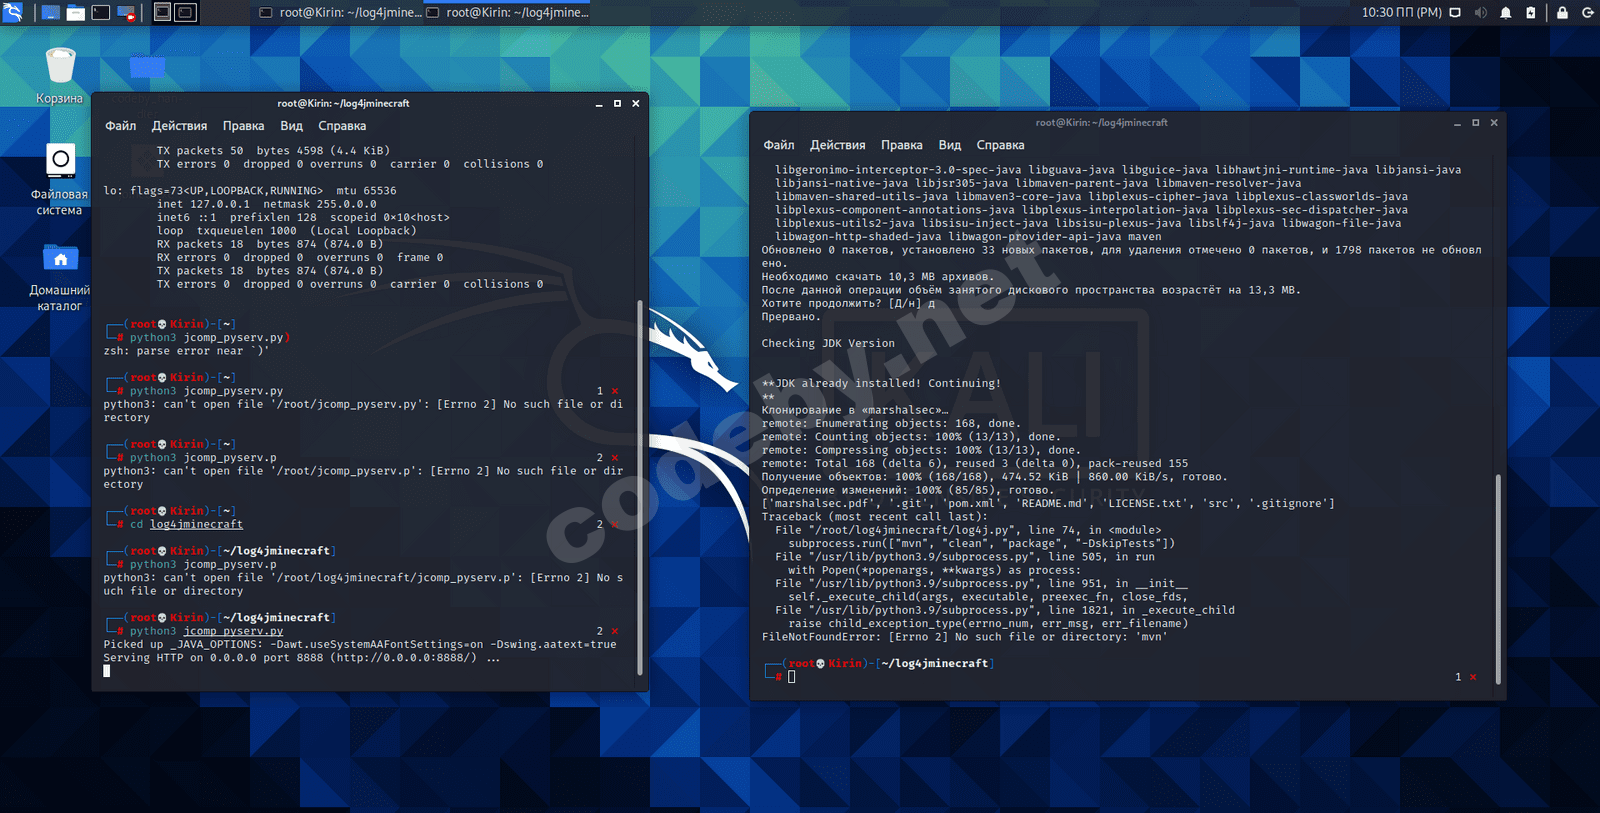1600x813 pixels.
Task: Click 'Checking JDK Version' text
Action: [x=828, y=343]
